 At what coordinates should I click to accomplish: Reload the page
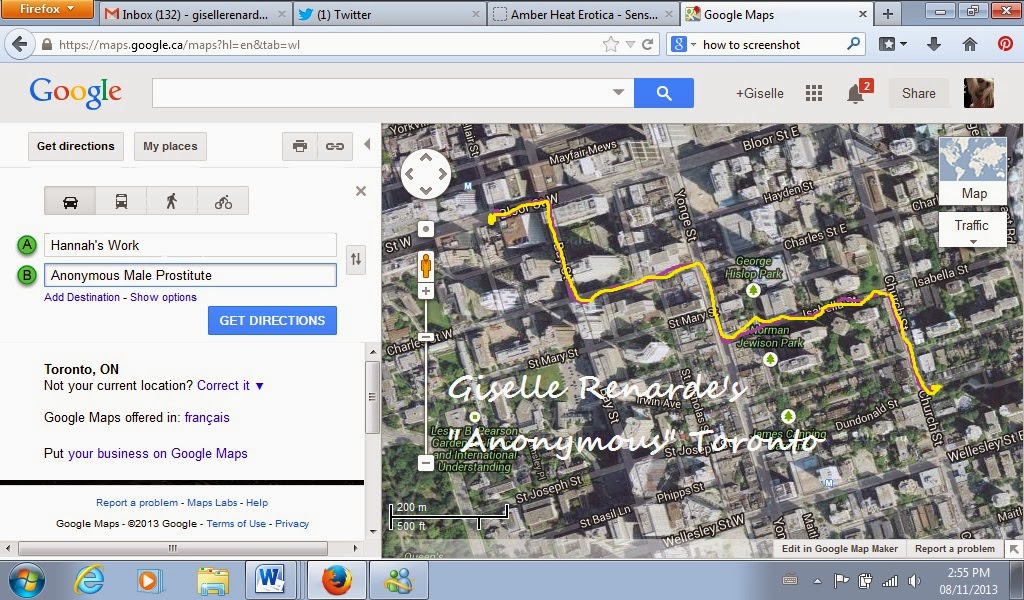pos(648,44)
